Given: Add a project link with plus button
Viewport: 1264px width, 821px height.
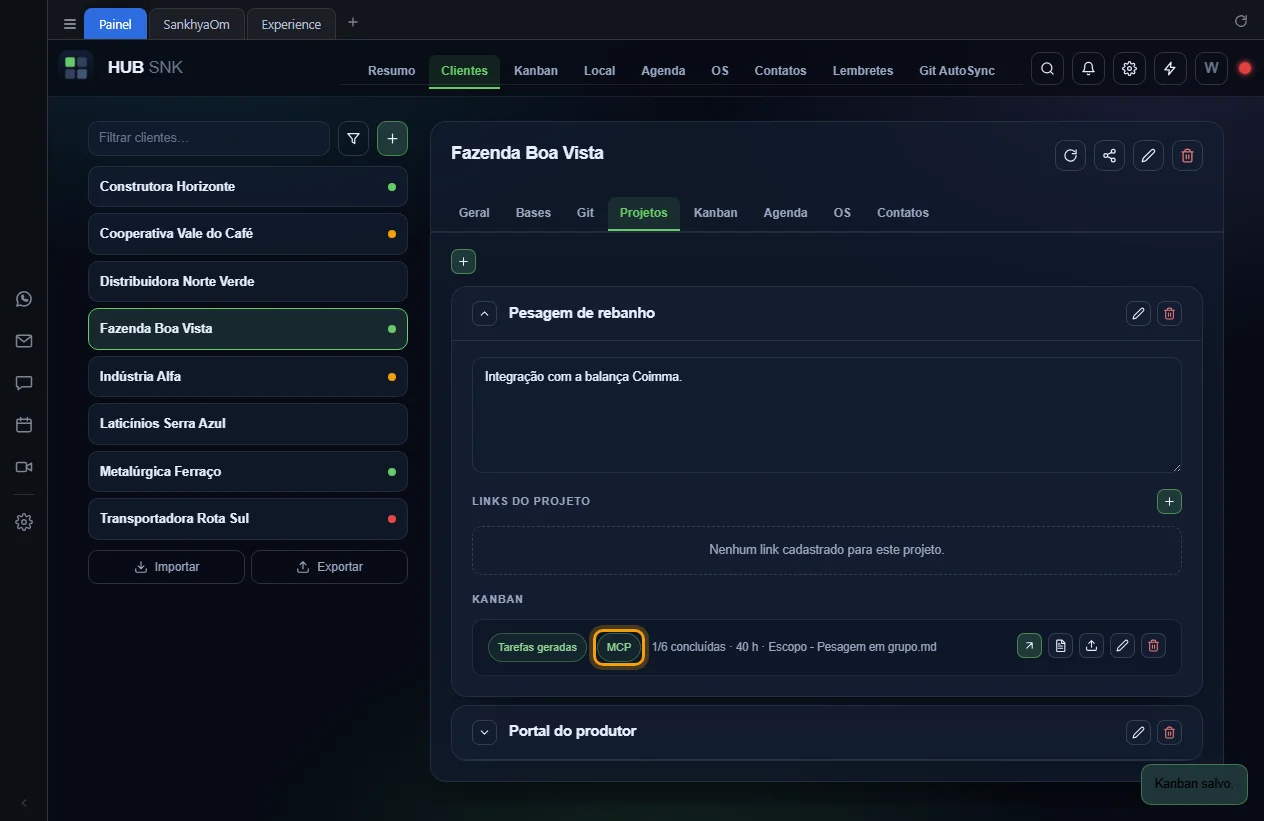Looking at the screenshot, I should (1169, 501).
